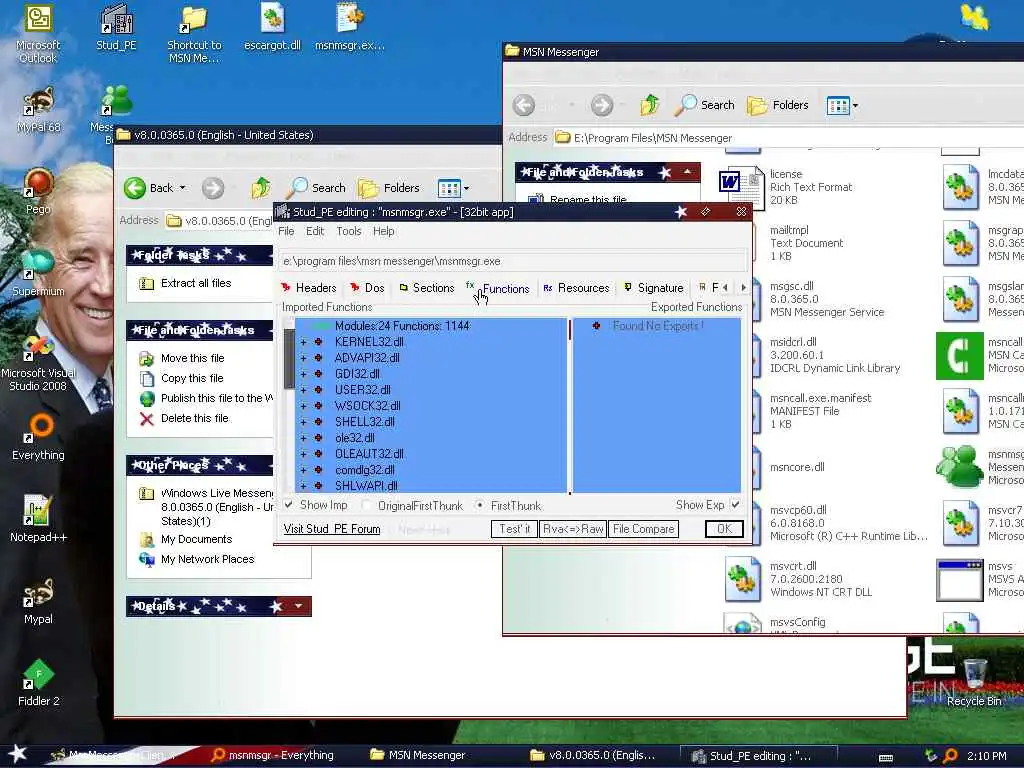Open Microsoft Outlook desktop icon

point(38,33)
